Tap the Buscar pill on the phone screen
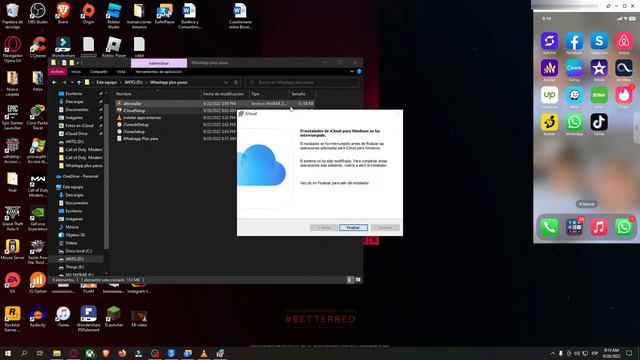 [587, 204]
